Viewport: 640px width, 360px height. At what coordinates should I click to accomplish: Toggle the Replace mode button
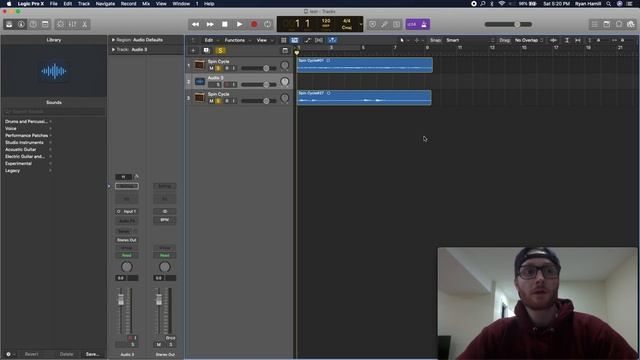coord(372,24)
